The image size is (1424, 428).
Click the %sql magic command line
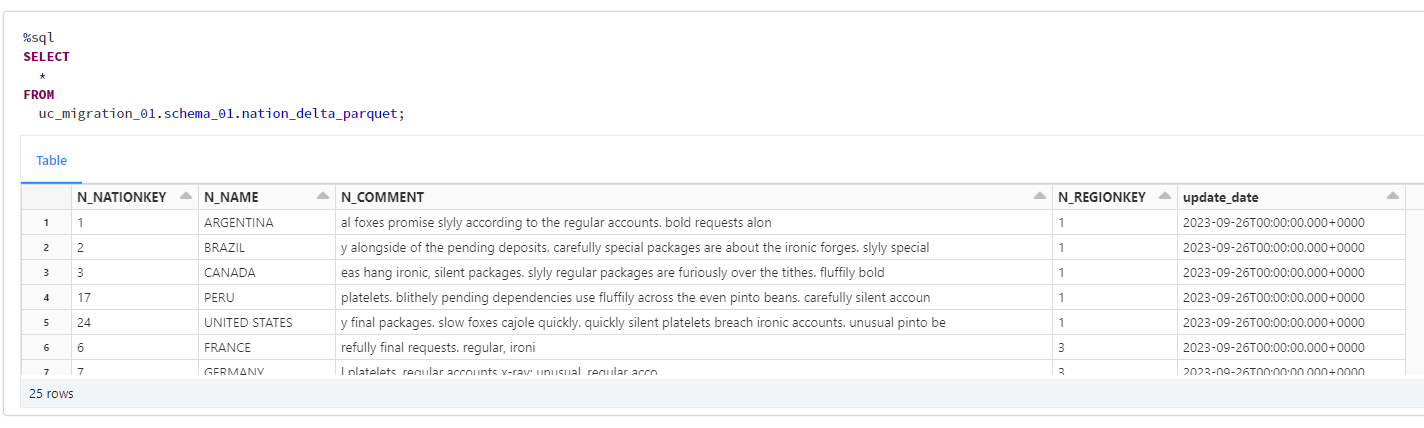pos(39,38)
